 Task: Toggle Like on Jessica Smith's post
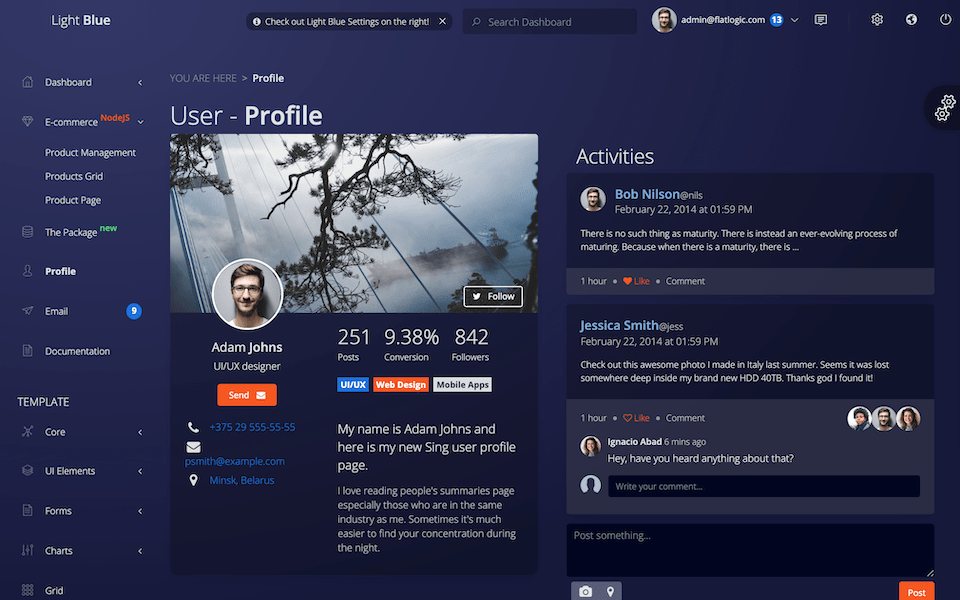click(637, 418)
